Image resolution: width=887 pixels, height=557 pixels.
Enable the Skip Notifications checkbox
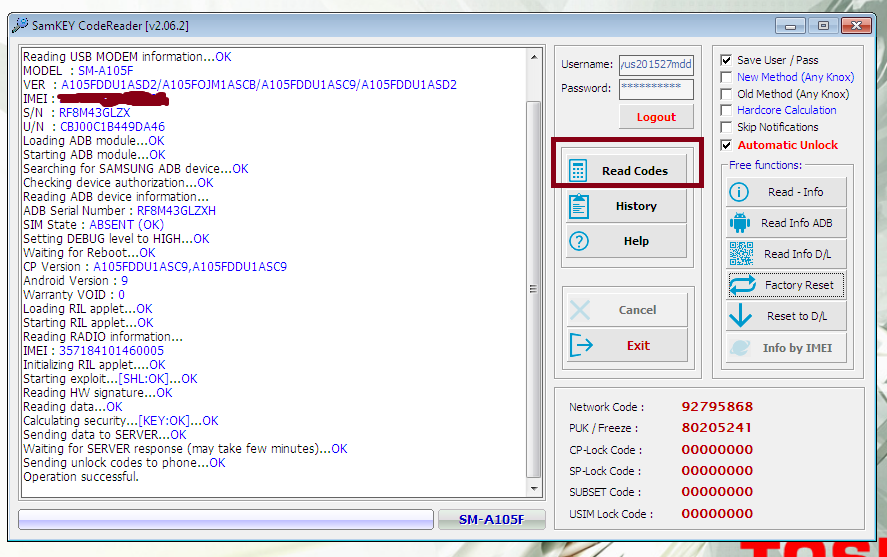click(726, 127)
